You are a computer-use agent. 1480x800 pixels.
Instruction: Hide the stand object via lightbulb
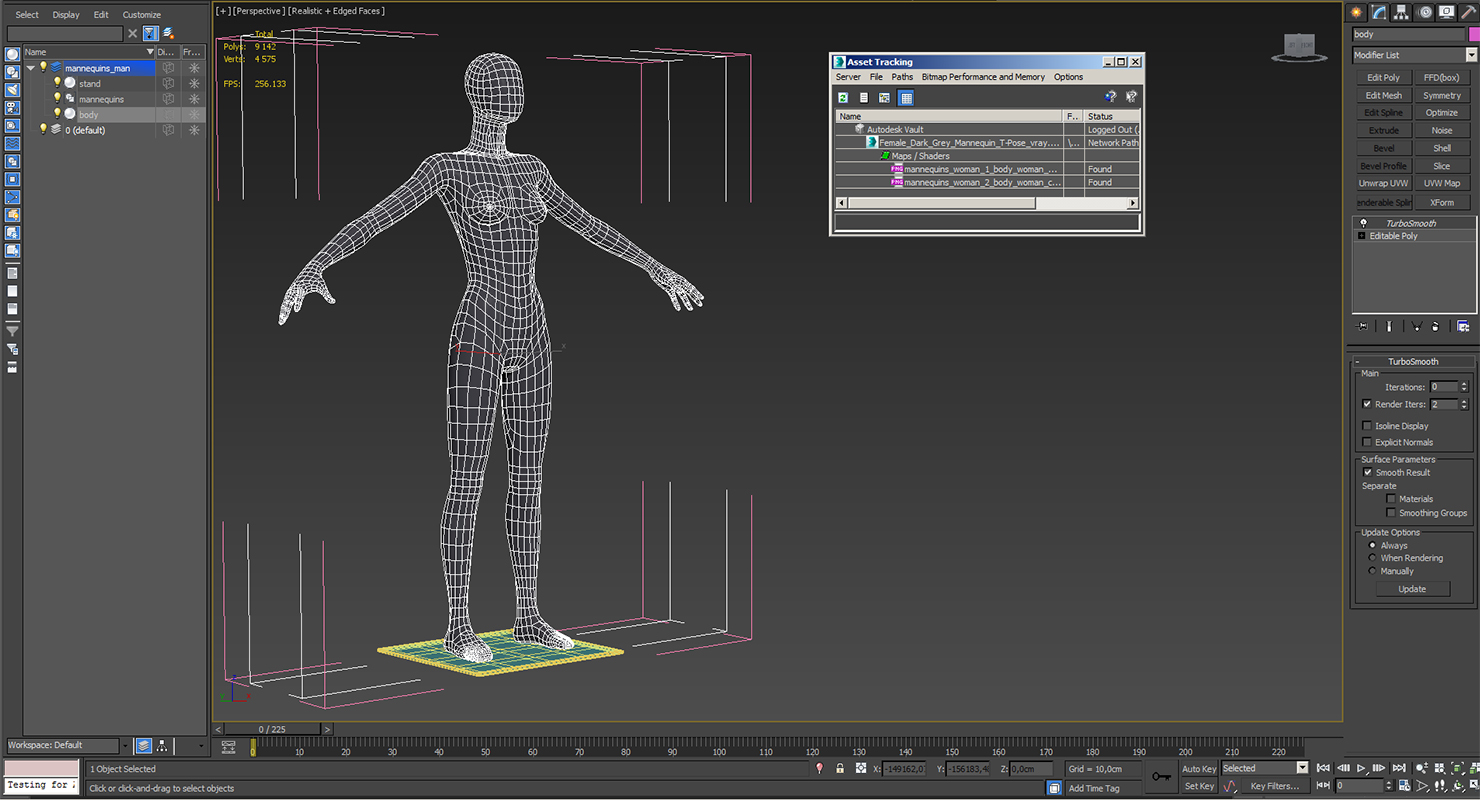[x=57, y=83]
